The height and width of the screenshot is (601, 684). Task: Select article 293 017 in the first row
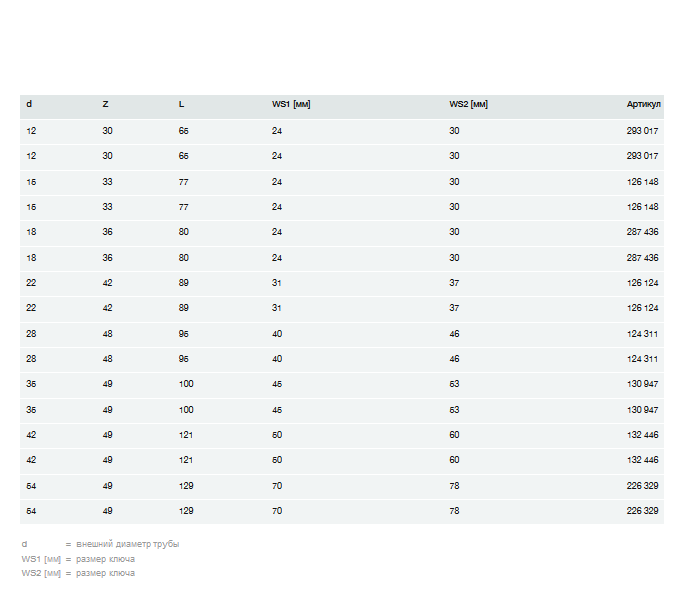[x=642, y=131]
